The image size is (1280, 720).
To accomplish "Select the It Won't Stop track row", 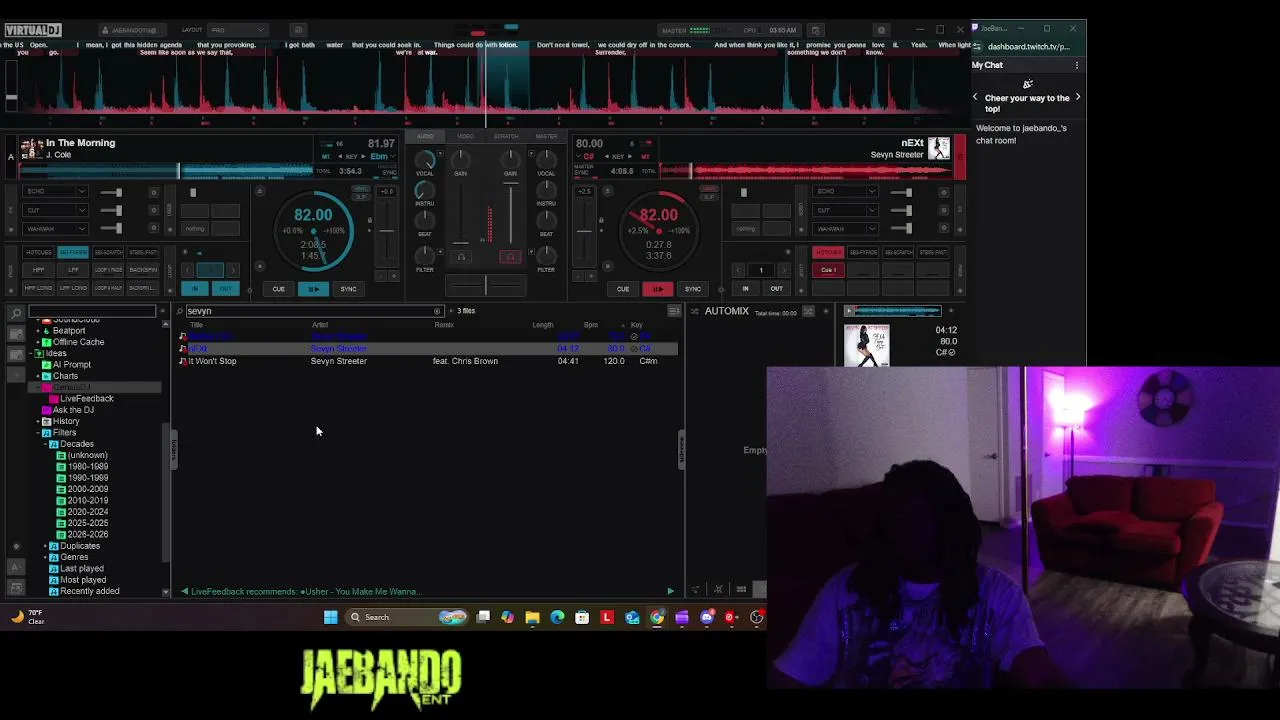I will (428, 361).
